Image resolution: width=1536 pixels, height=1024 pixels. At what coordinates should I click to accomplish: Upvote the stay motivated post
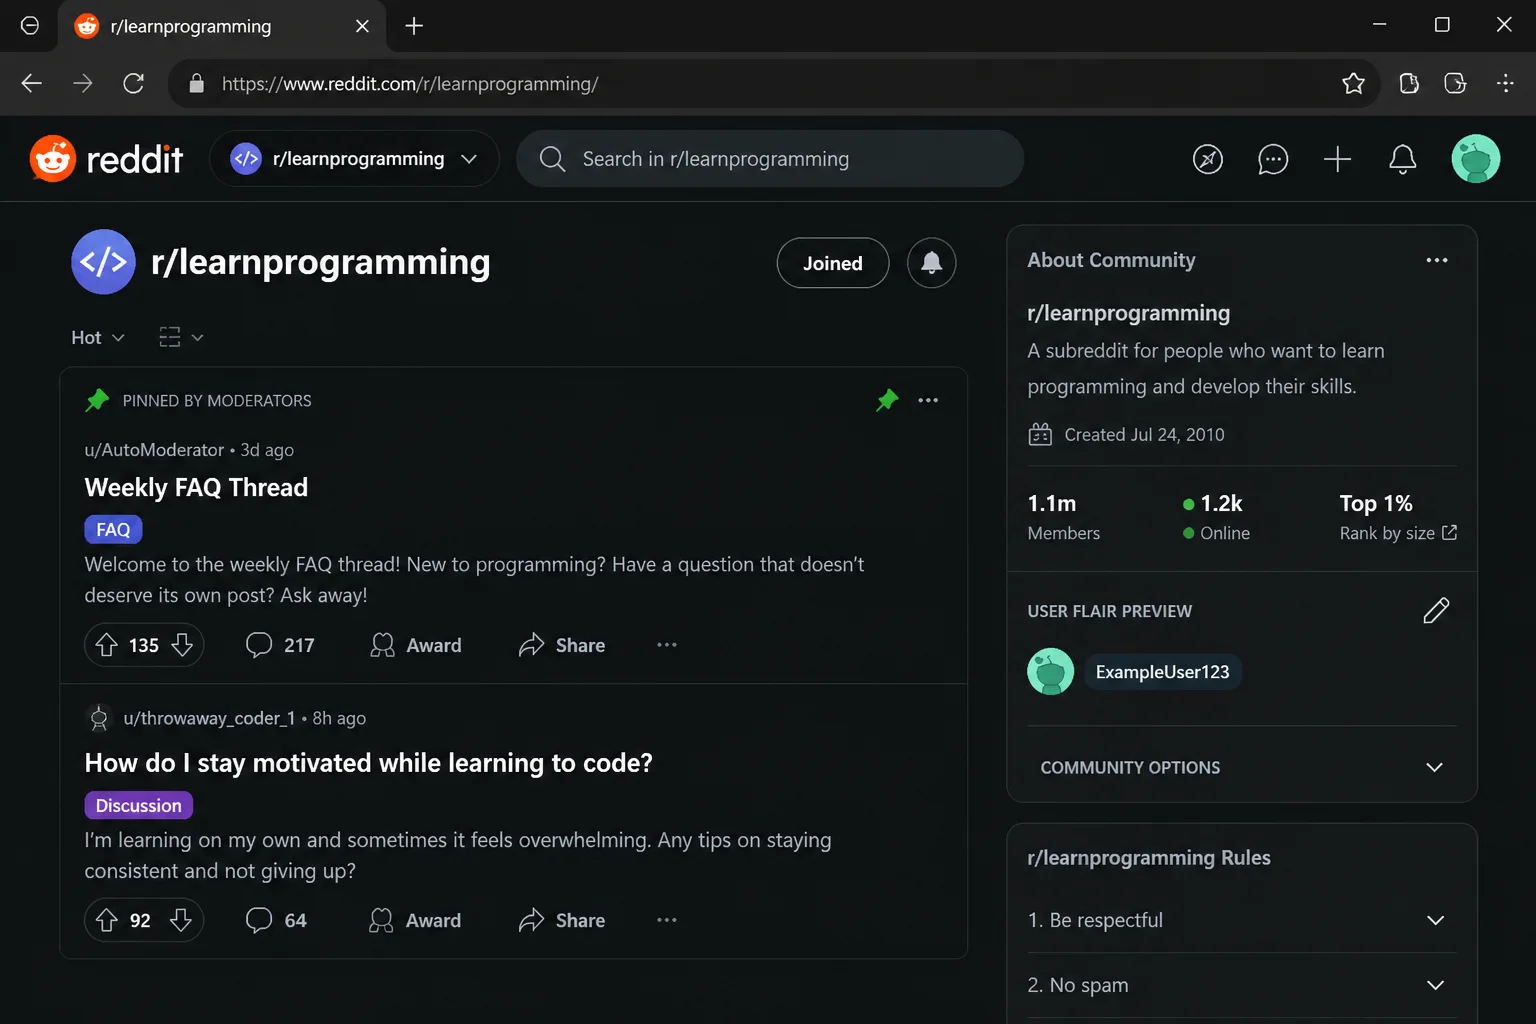point(107,920)
